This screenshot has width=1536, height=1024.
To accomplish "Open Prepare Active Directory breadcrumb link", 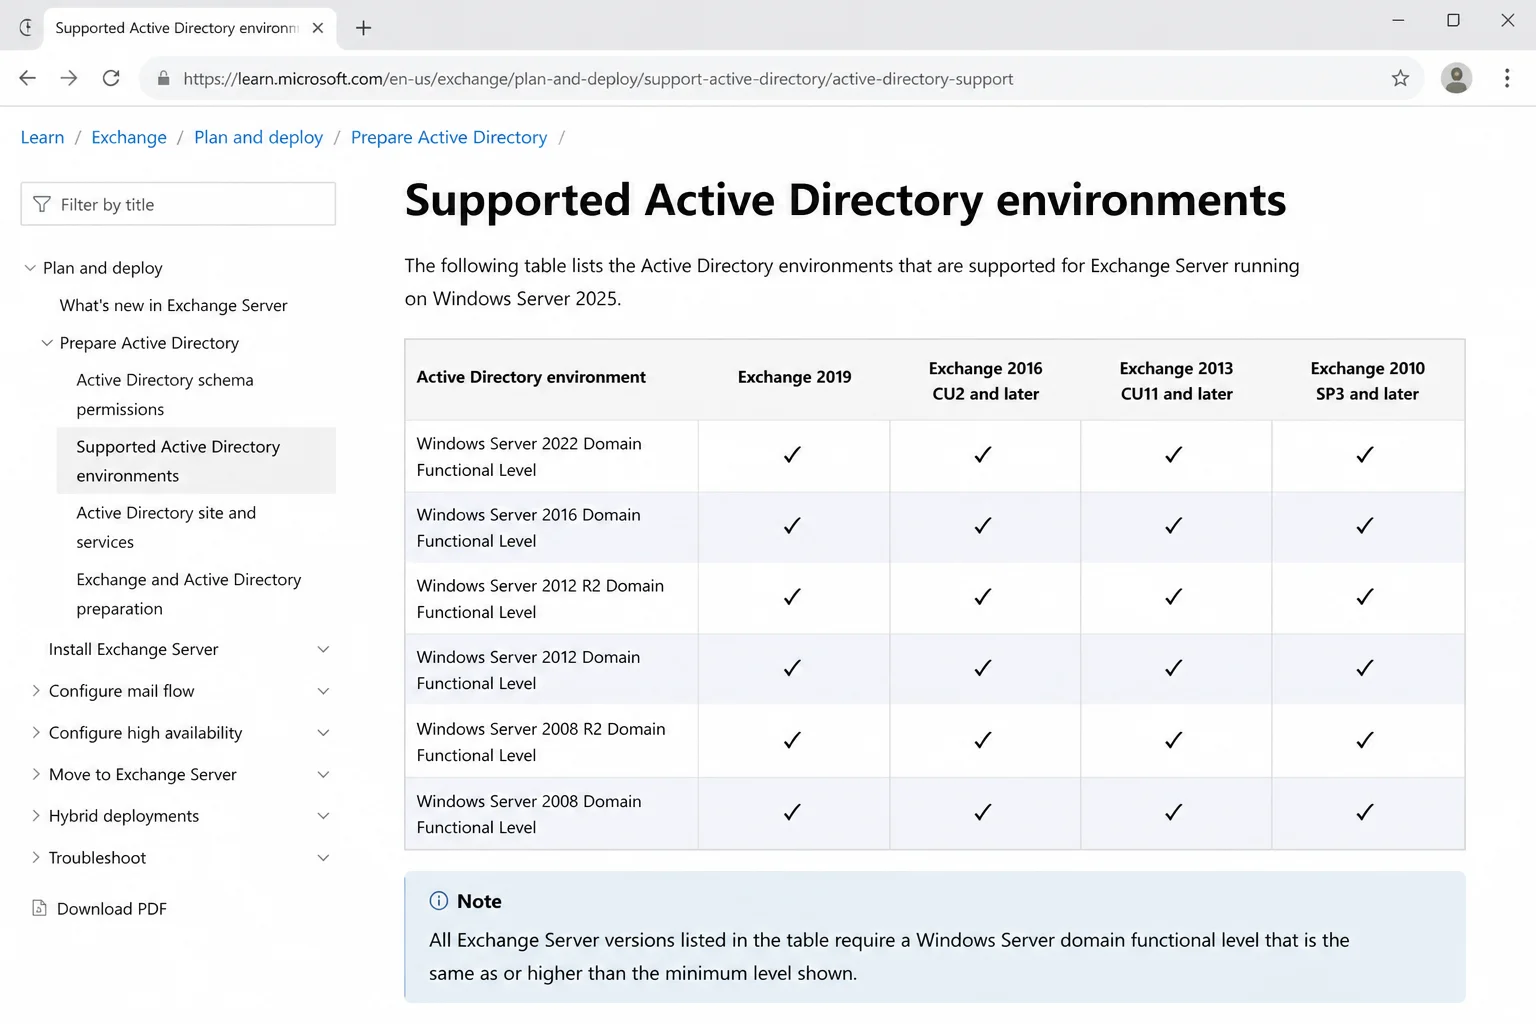I will (449, 137).
